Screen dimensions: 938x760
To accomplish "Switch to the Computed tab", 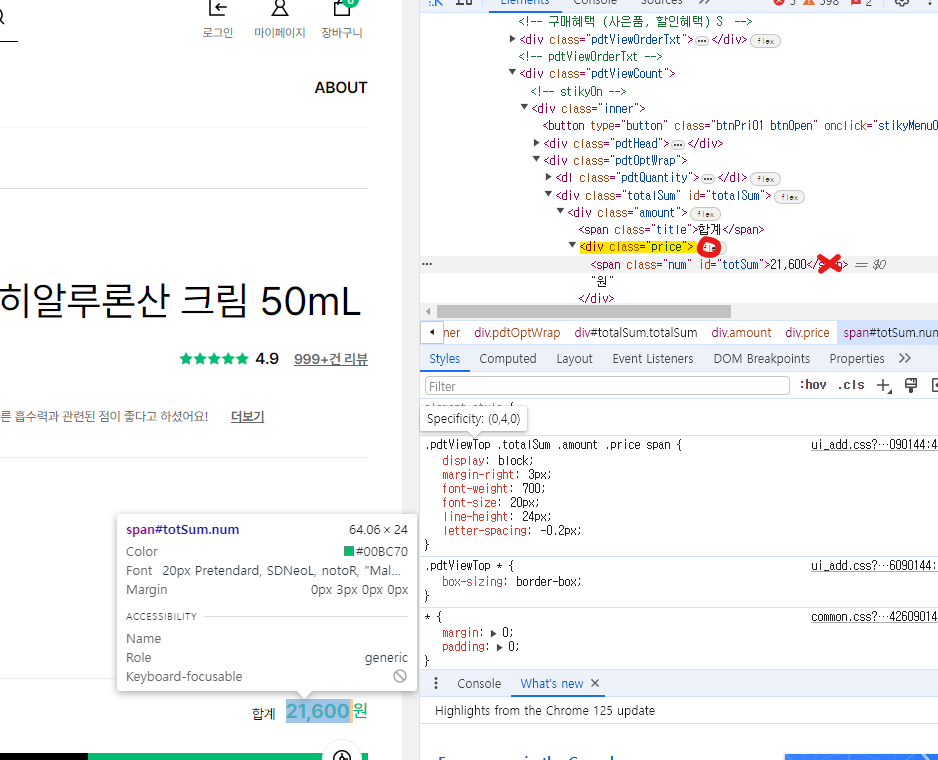I will click(508, 358).
